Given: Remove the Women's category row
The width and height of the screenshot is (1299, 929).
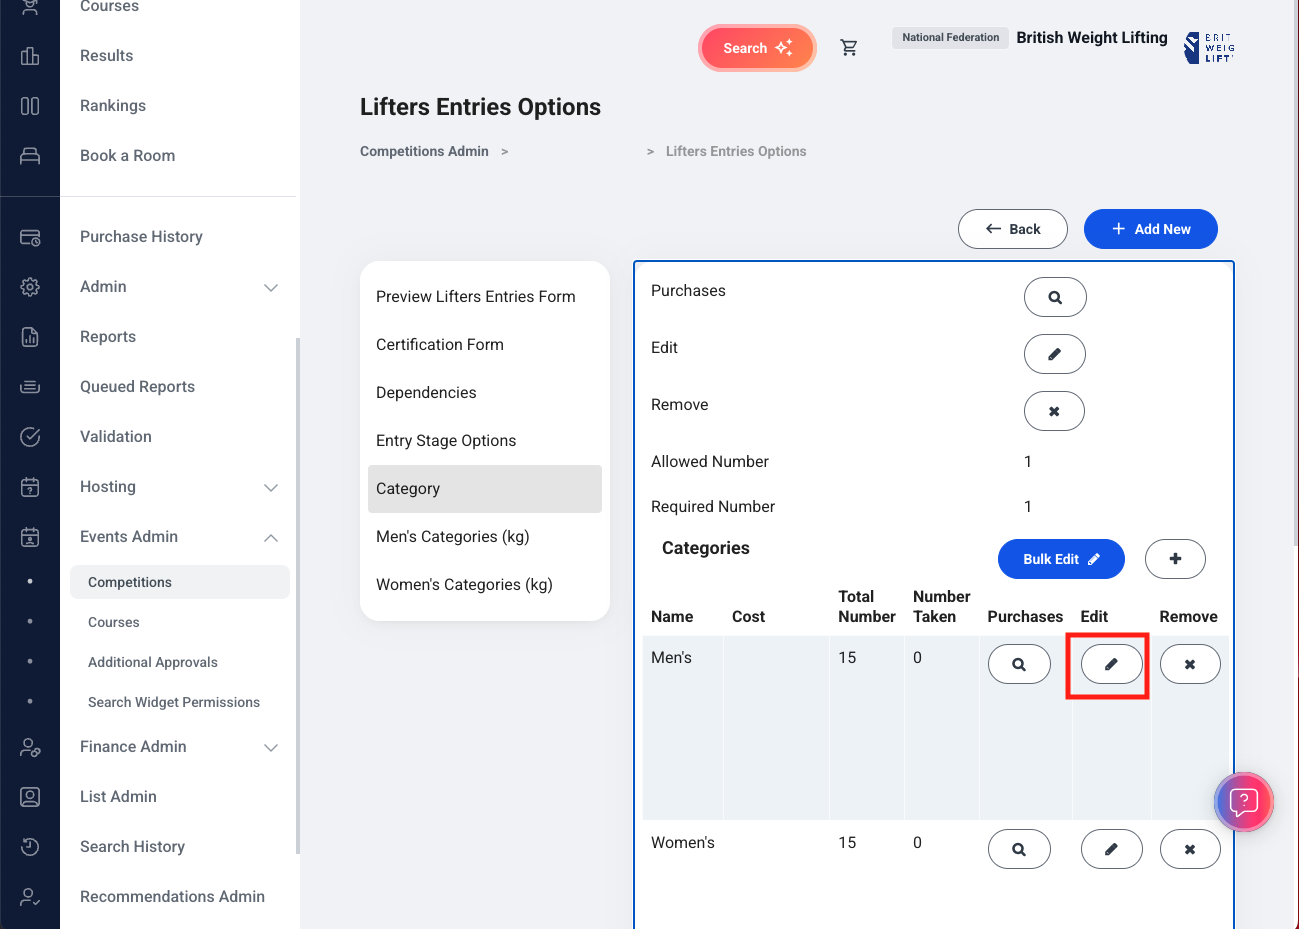Looking at the screenshot, I should 1190,849.
